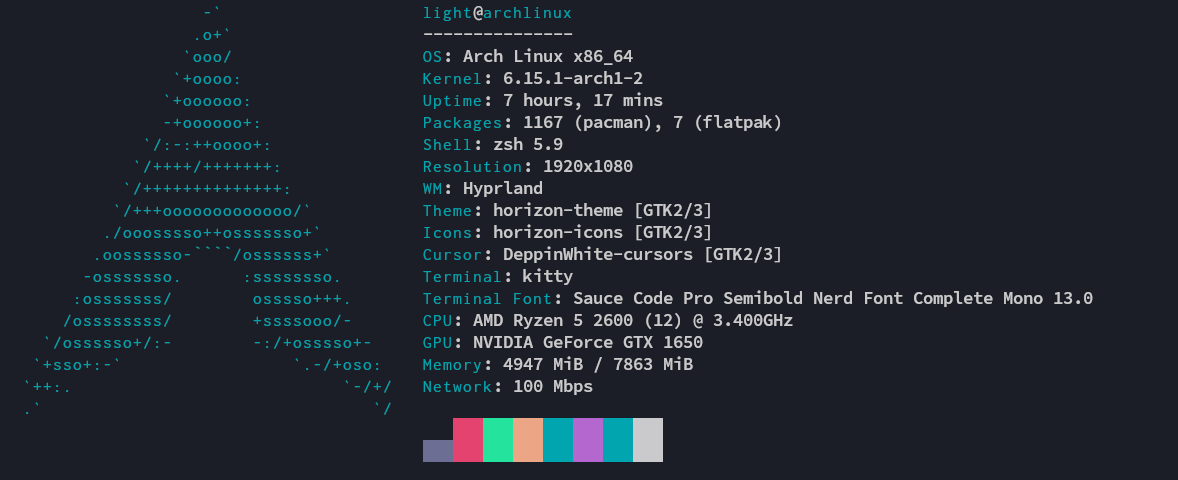Screen dimensions: 1178x480
Task: Click the 'light@archlinux' header text
Action: pos(497,14)
